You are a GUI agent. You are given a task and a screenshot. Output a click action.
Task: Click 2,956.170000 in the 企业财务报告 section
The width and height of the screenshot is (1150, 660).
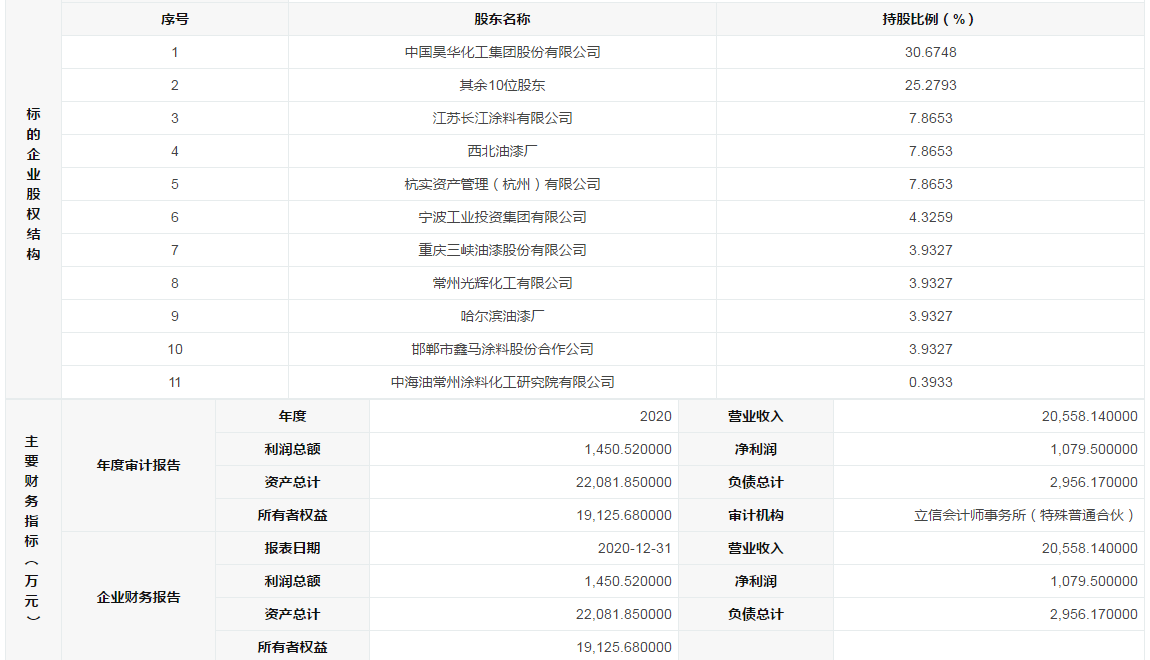tap(1094, 614)
